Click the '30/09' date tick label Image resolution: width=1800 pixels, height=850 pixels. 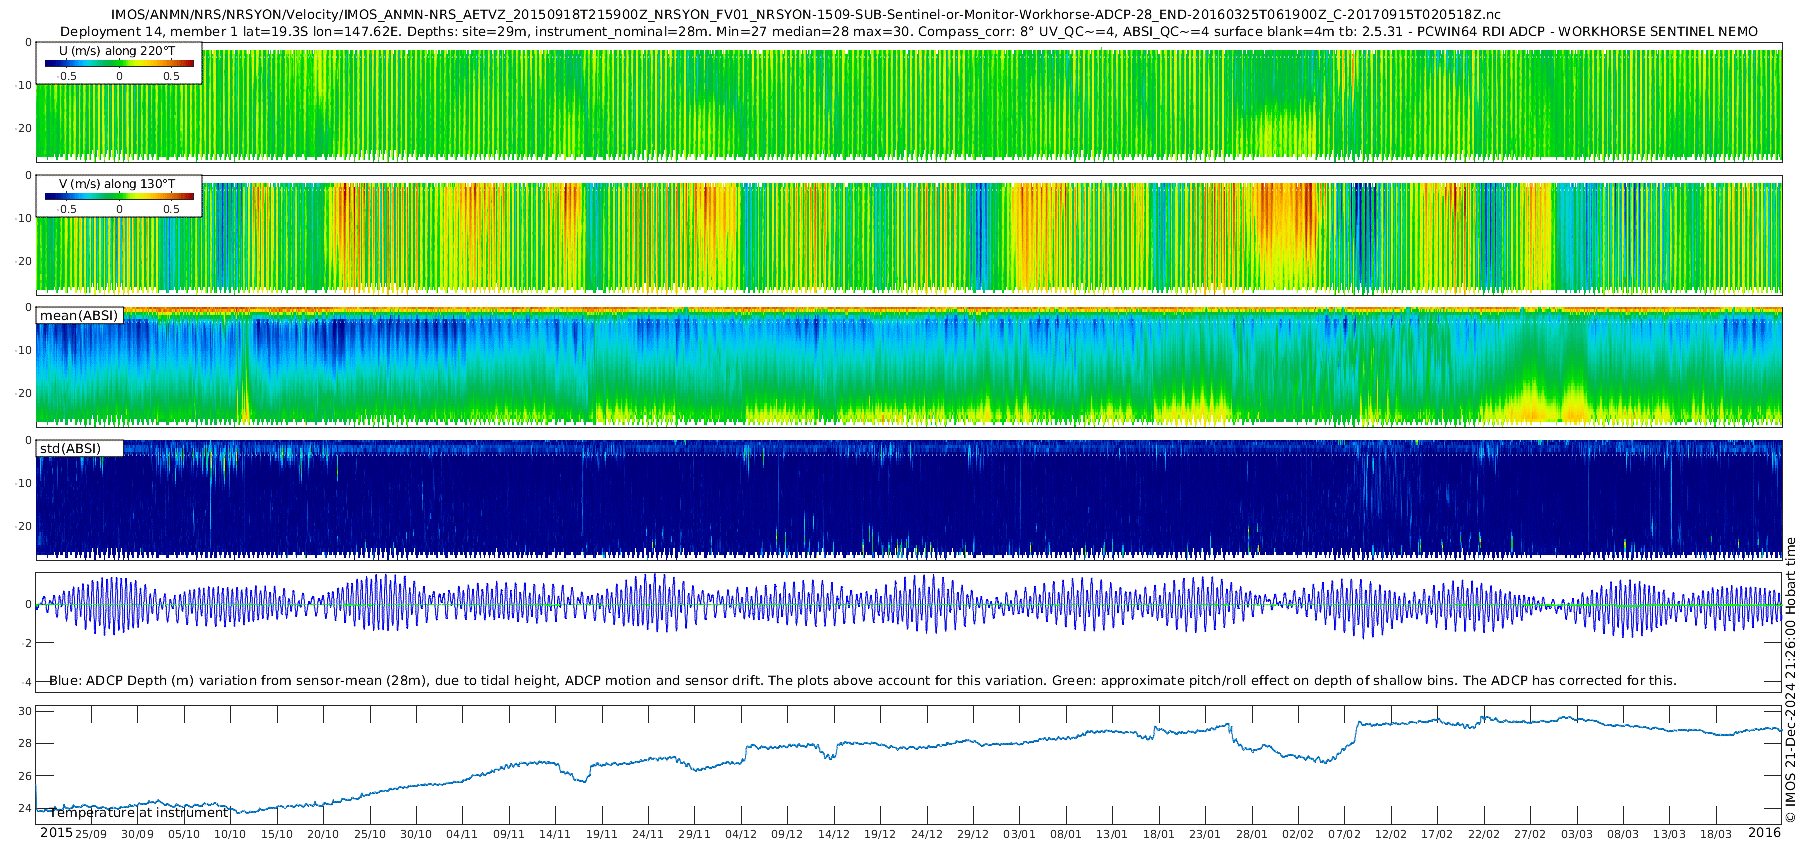point(137,834)
